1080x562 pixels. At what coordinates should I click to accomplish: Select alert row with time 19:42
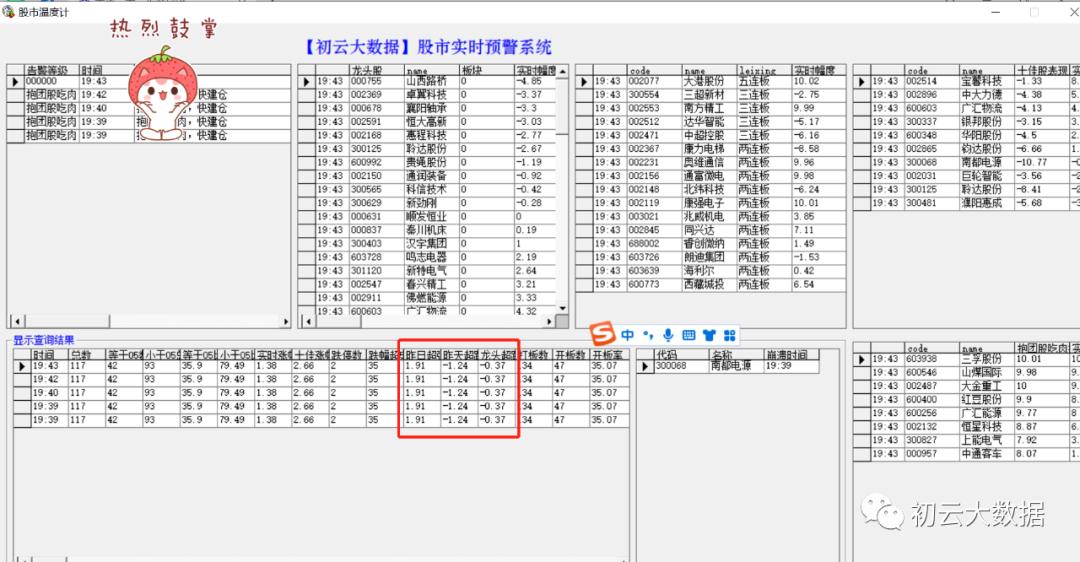(x=149, y=95)
